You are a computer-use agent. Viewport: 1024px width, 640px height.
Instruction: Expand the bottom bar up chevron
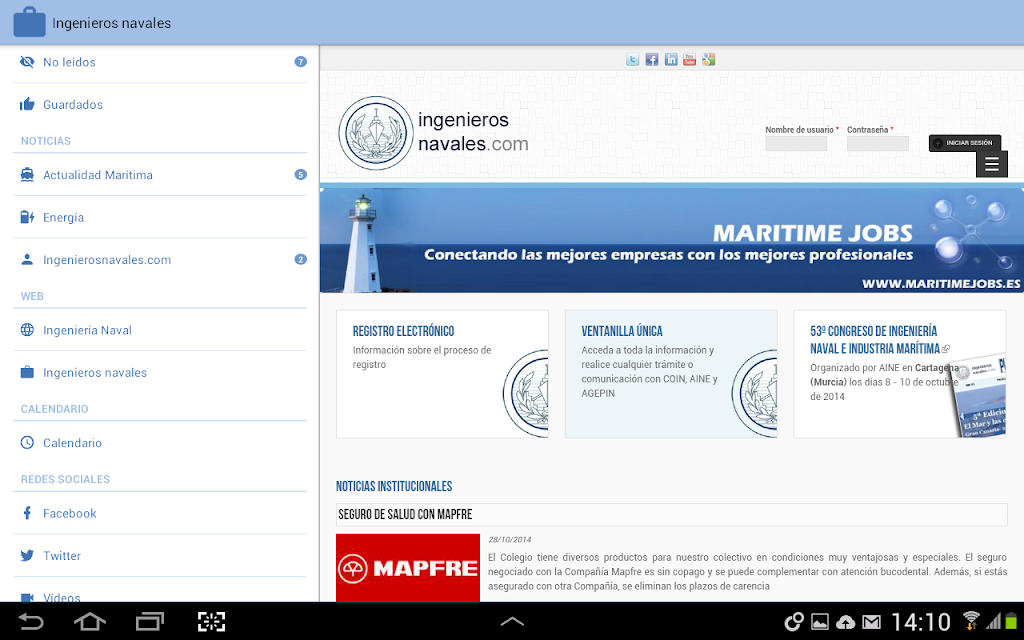[512, 621]
